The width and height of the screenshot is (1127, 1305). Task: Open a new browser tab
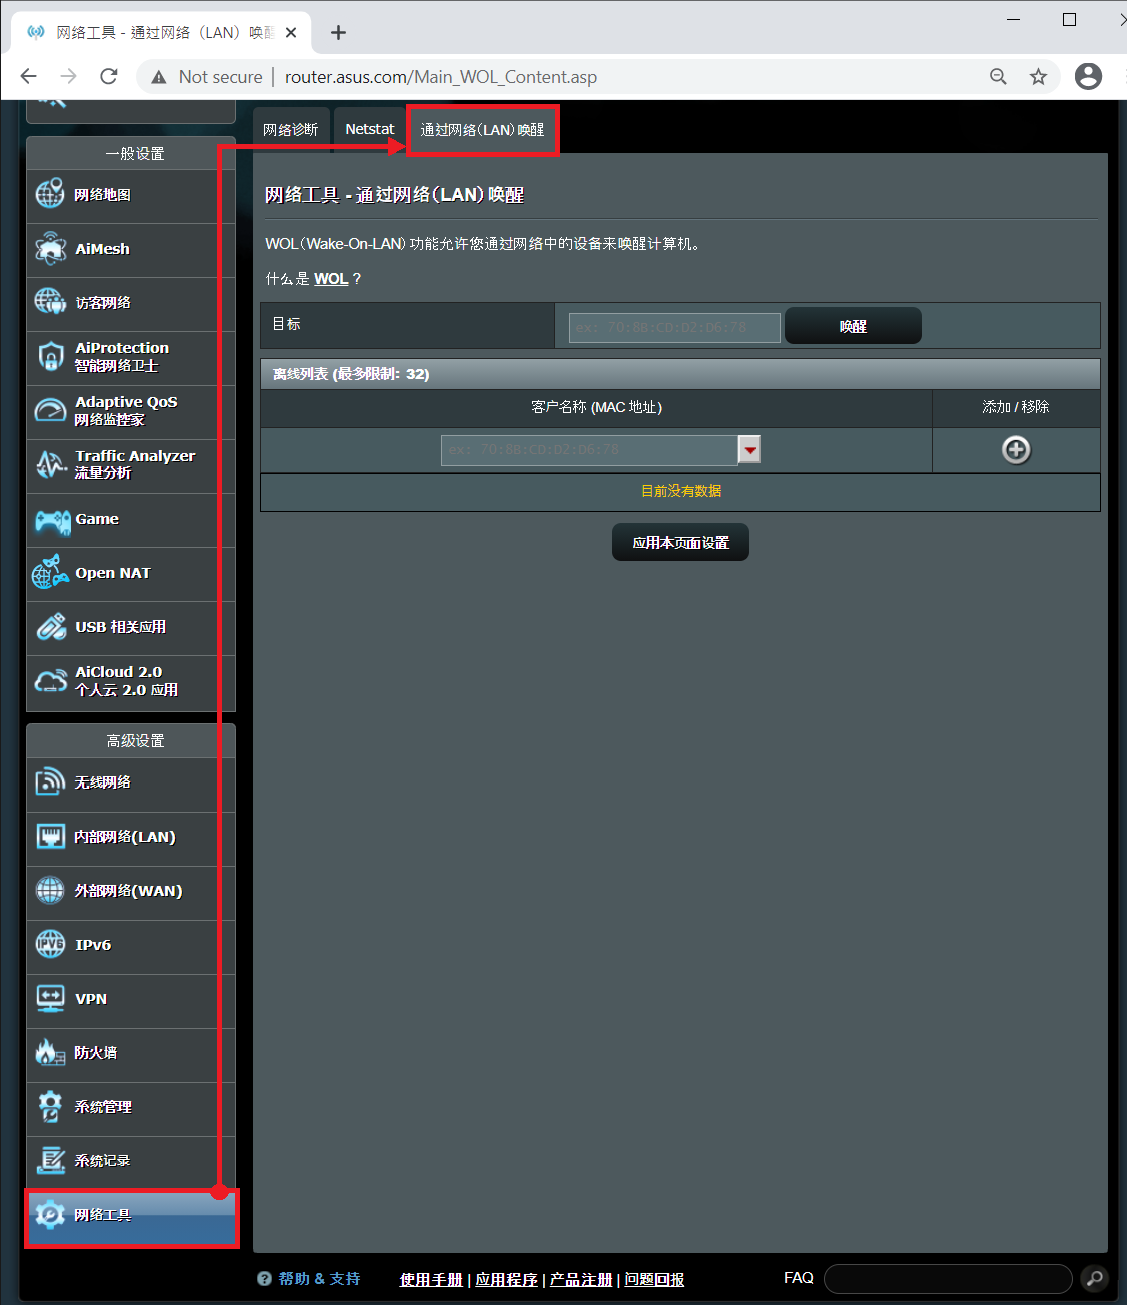(339, 33)
